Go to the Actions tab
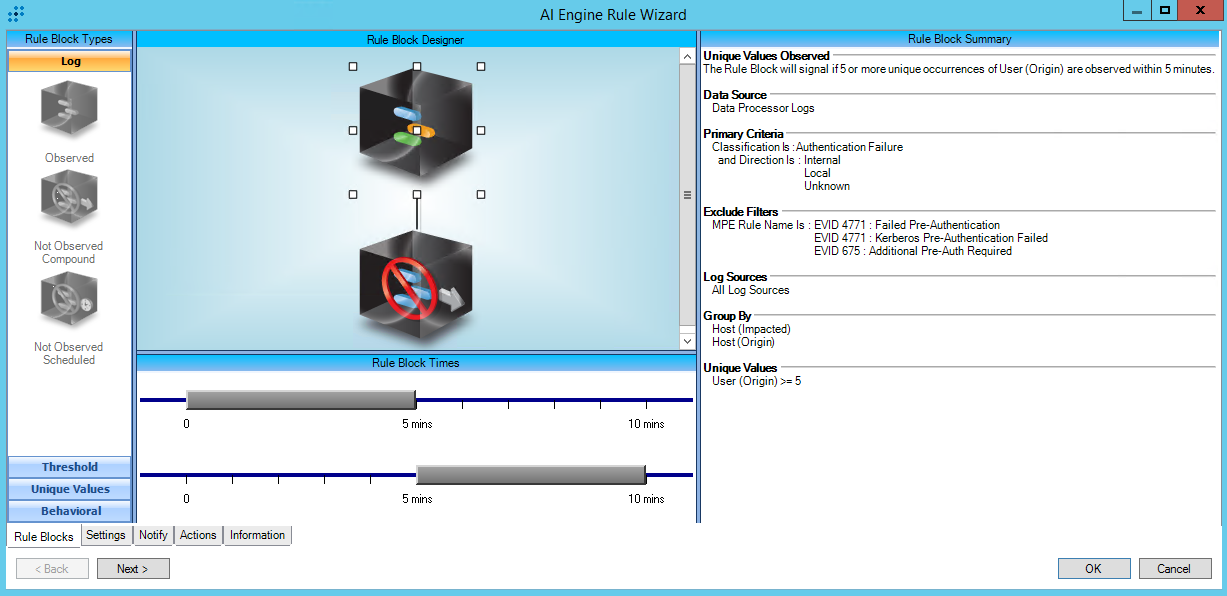 pos(198,535)
